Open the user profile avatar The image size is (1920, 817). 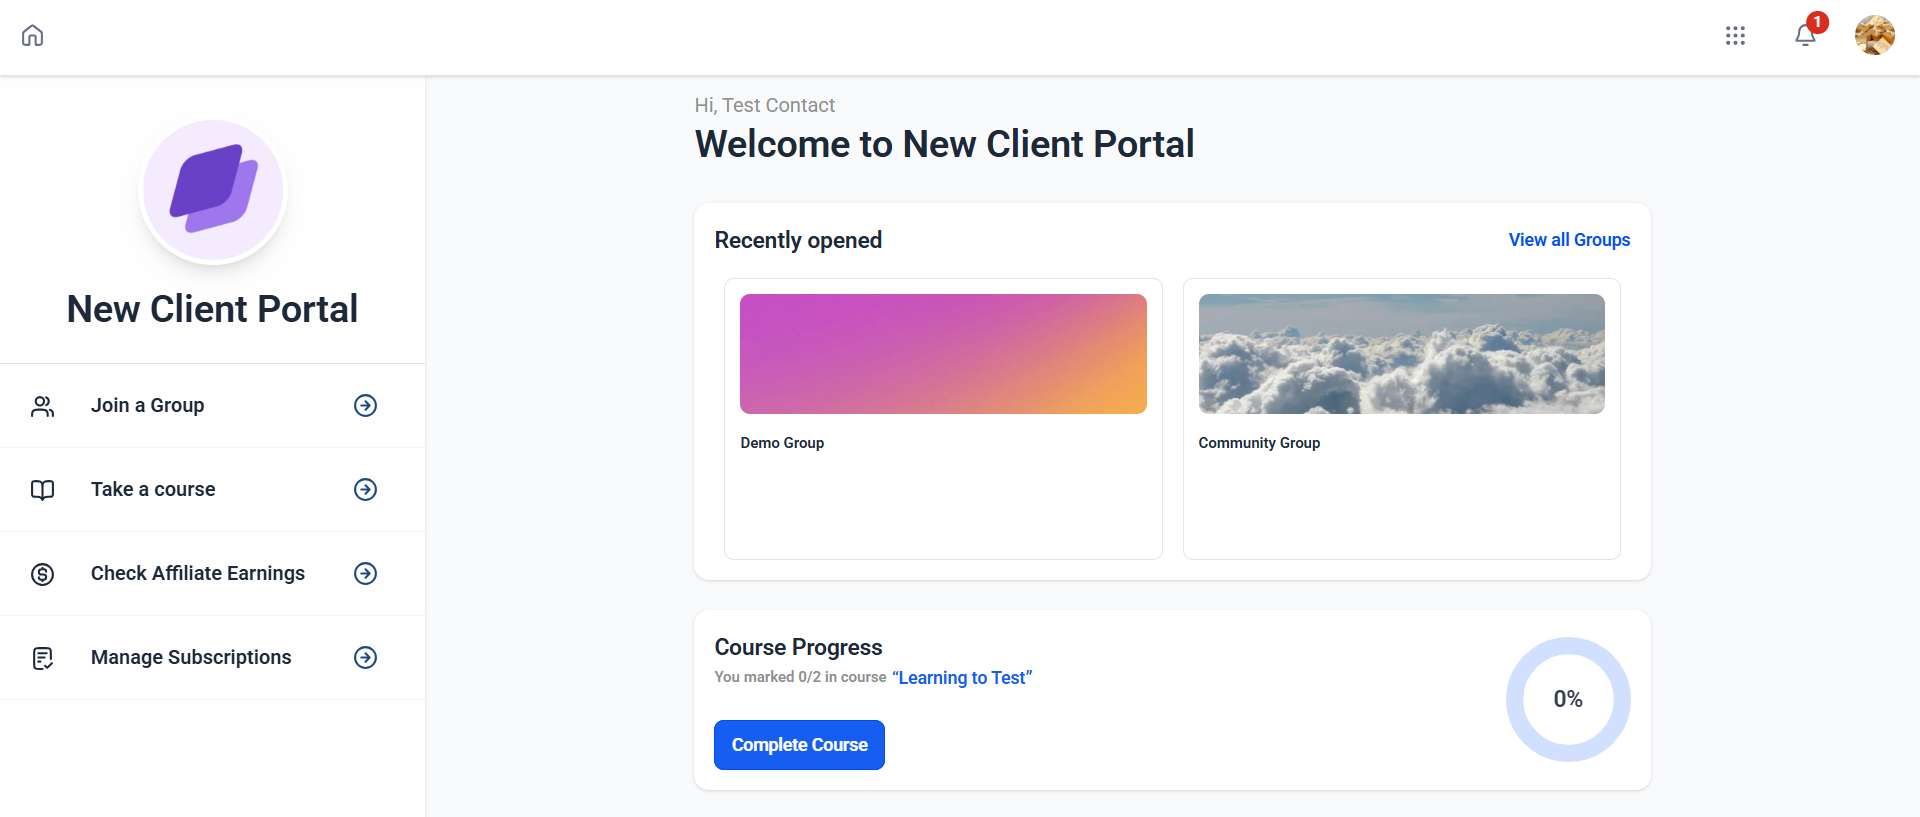pyautogui.click(x=1874, y=36)
